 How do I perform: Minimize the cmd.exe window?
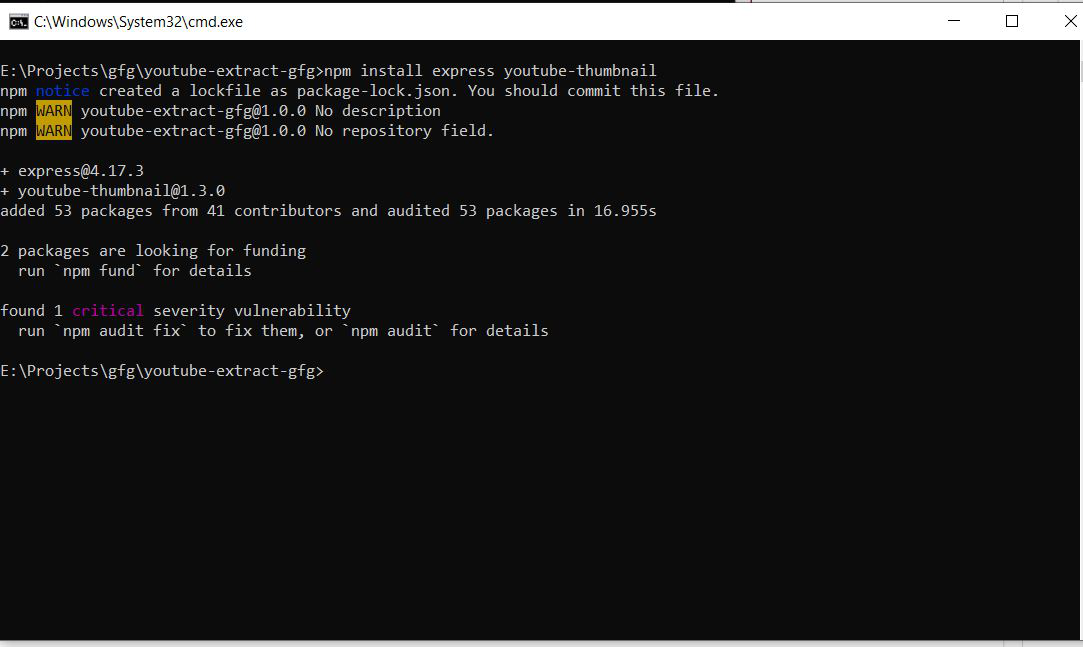[x=954, y=21]
